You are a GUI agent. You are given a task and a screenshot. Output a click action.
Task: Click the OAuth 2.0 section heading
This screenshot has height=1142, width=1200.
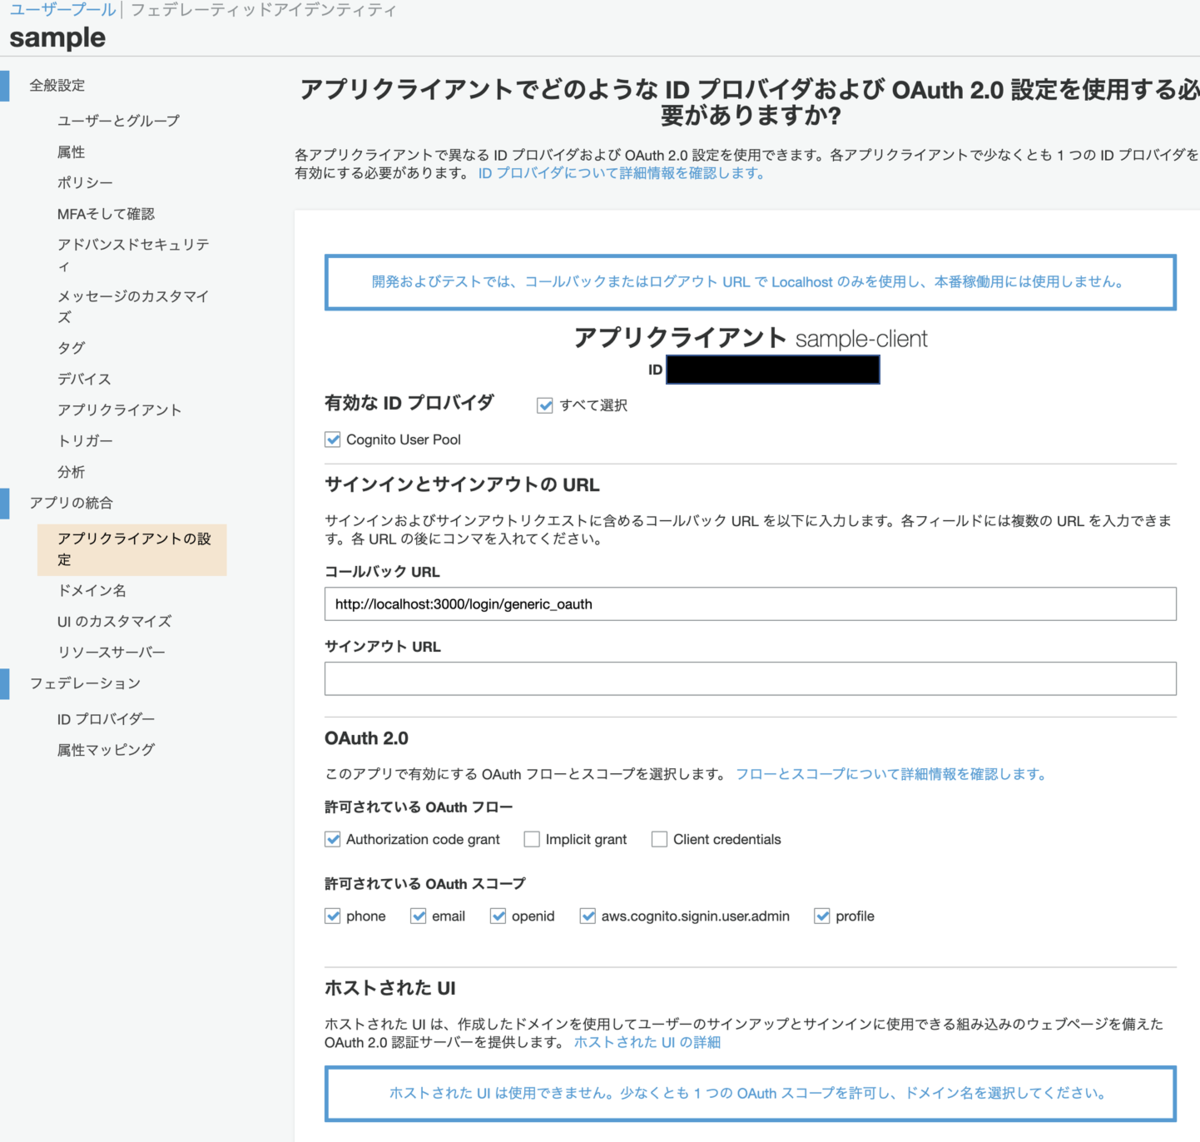click(x=366, y=738)
